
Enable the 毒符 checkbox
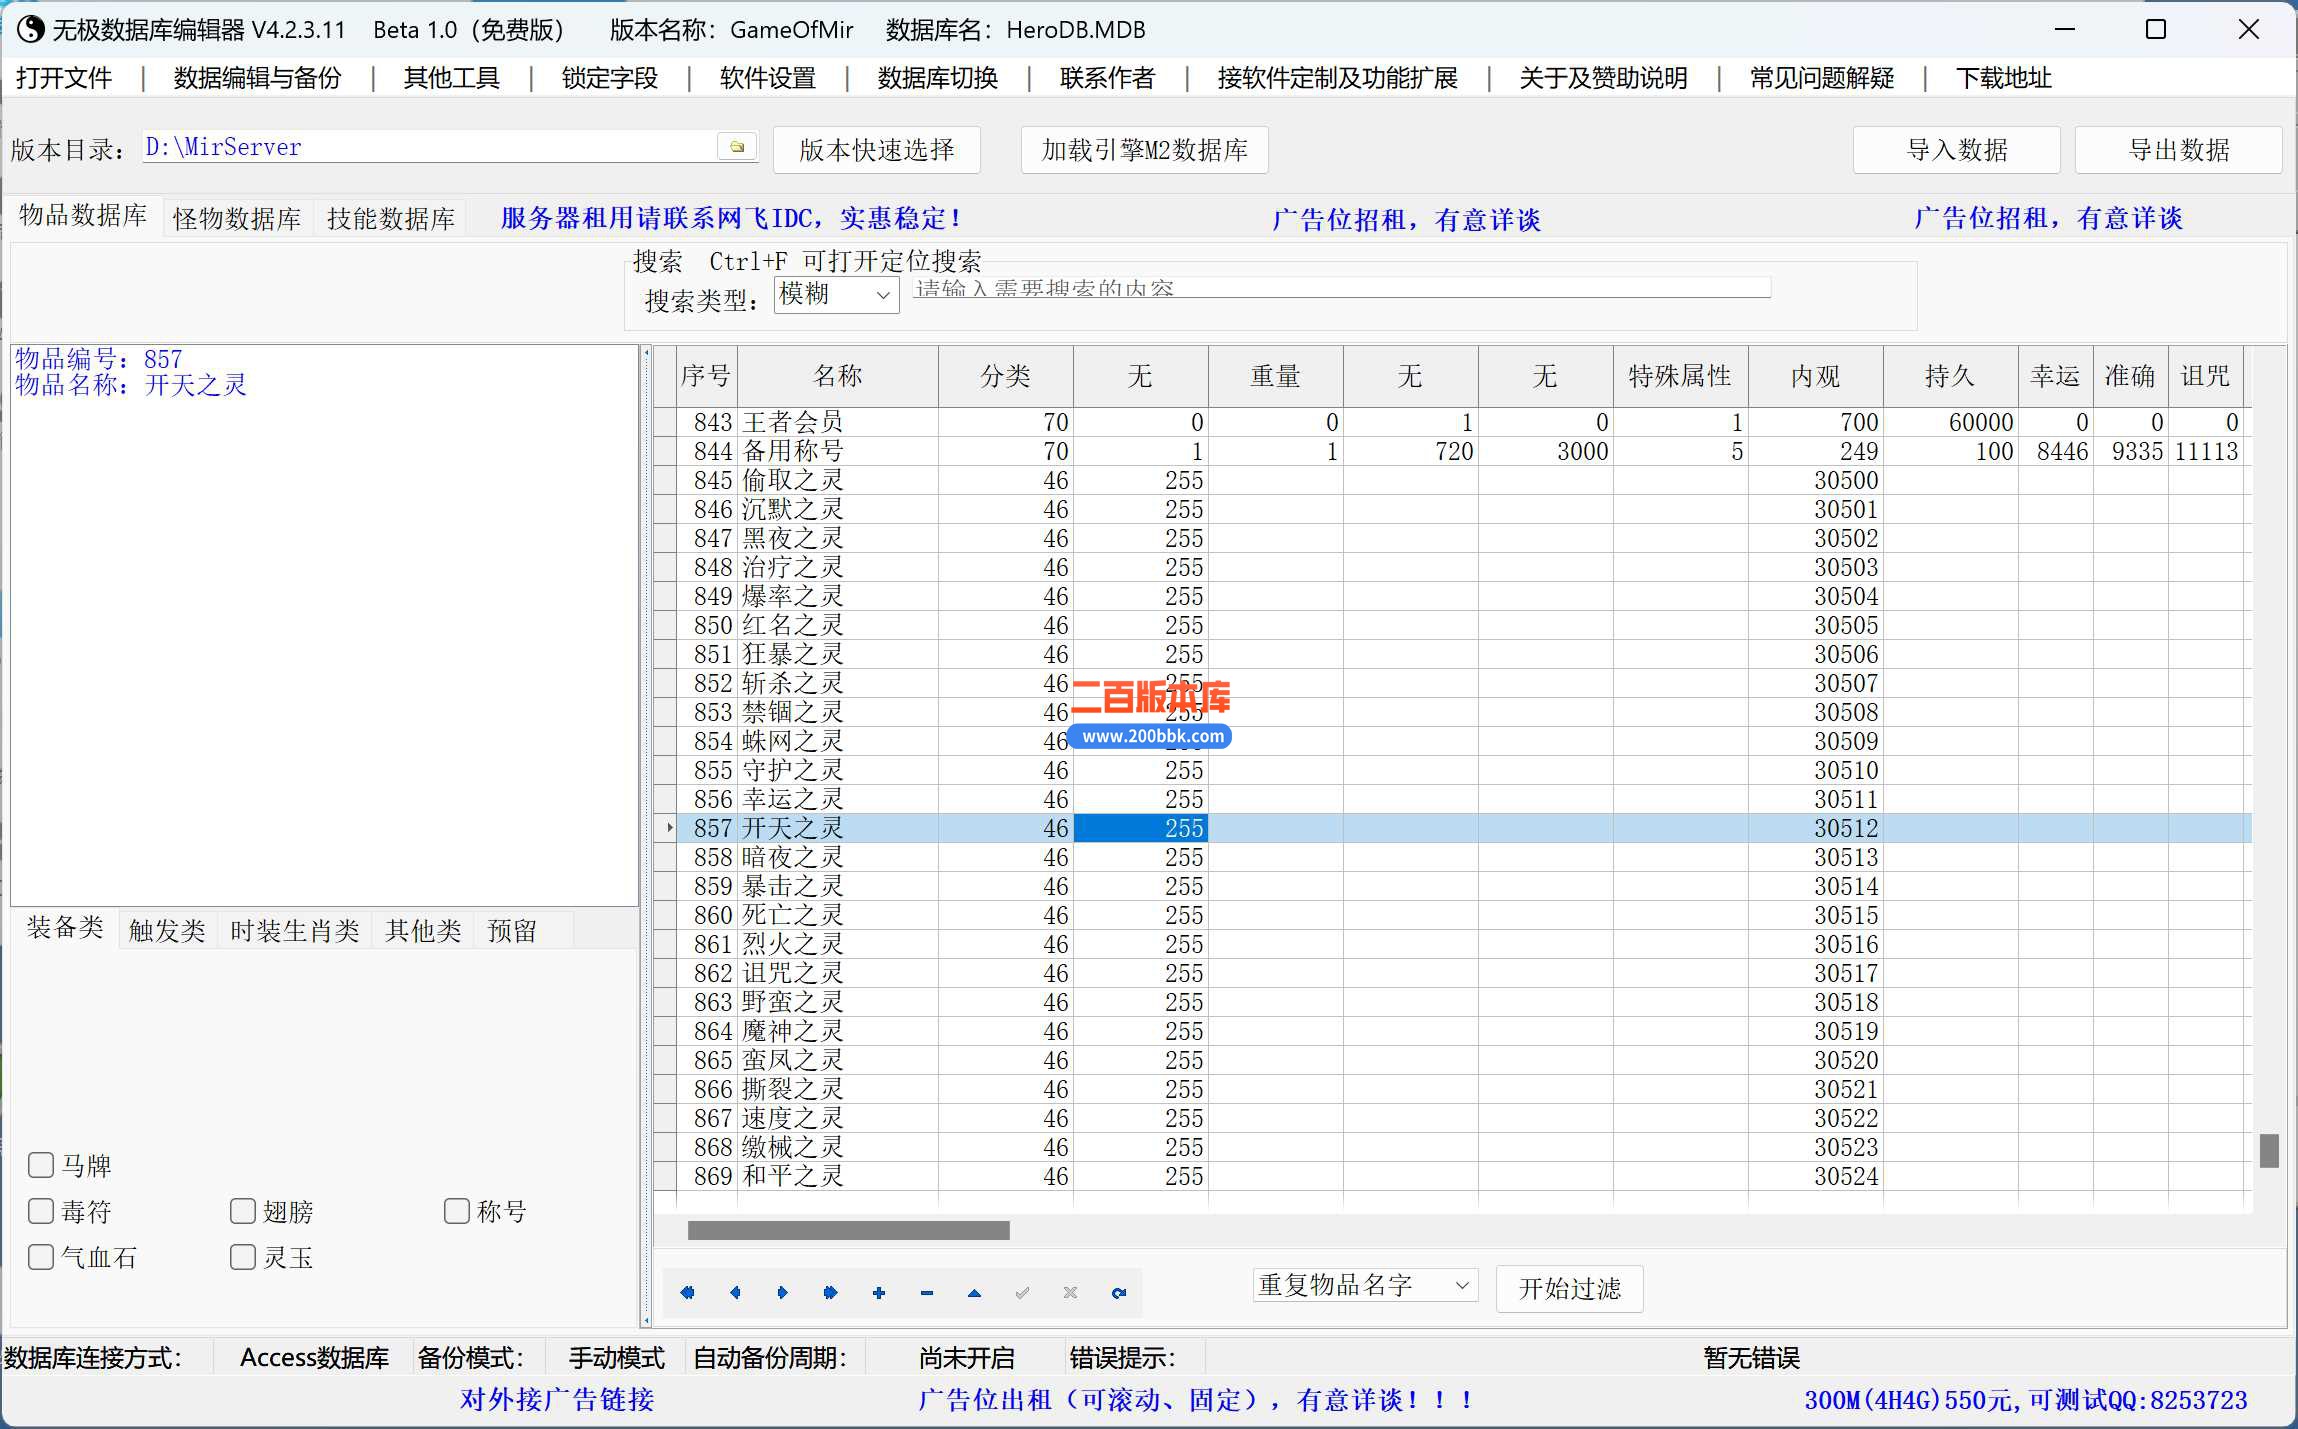pos(41,1211)
